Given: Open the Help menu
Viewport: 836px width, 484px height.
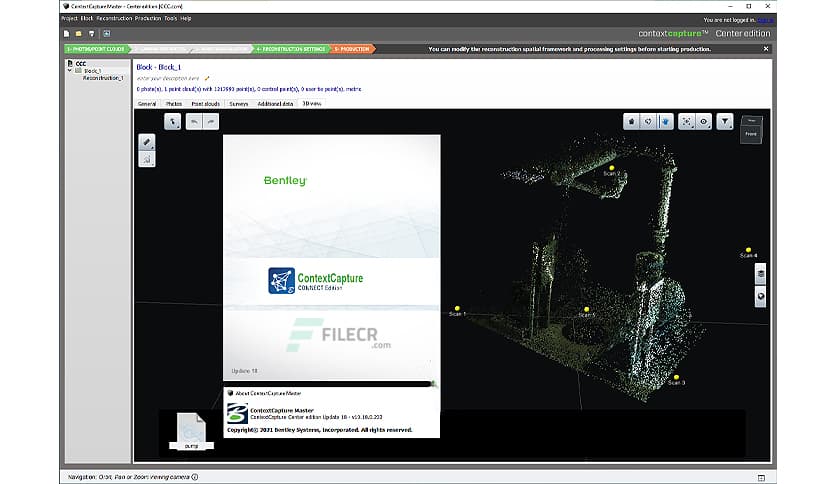Looking at the screenshot, I should (x=186, y=19).
